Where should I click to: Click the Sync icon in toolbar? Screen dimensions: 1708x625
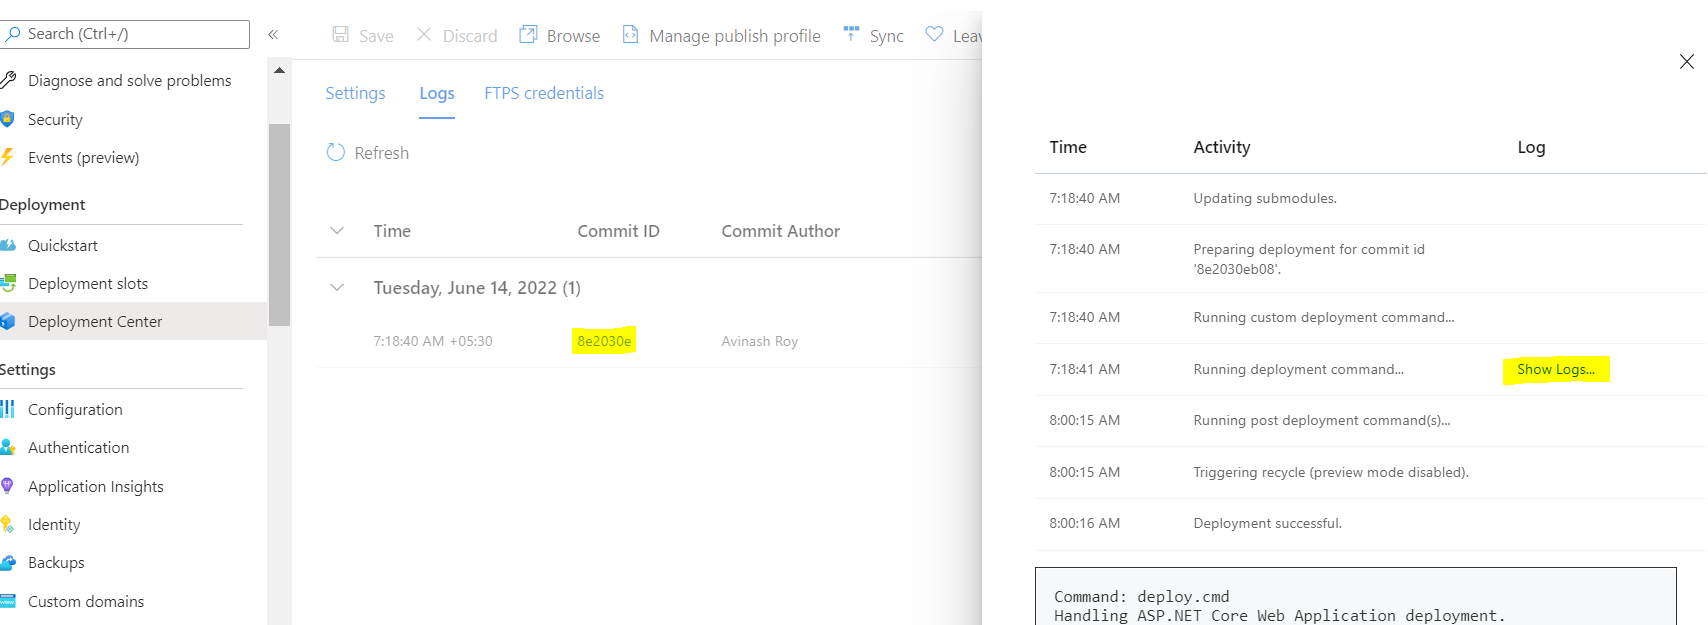pyautogui.click(x=851, y=34)
